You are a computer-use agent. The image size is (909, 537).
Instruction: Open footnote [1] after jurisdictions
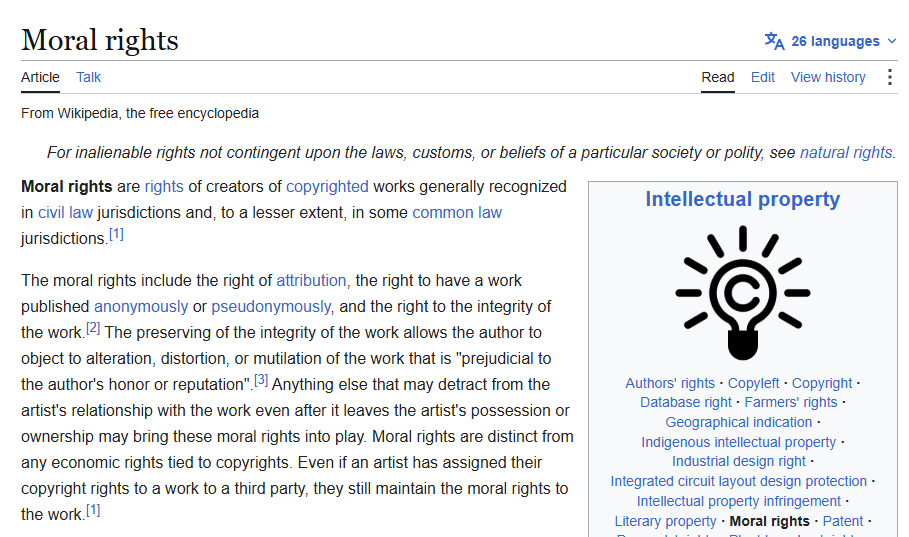[117, 234]
